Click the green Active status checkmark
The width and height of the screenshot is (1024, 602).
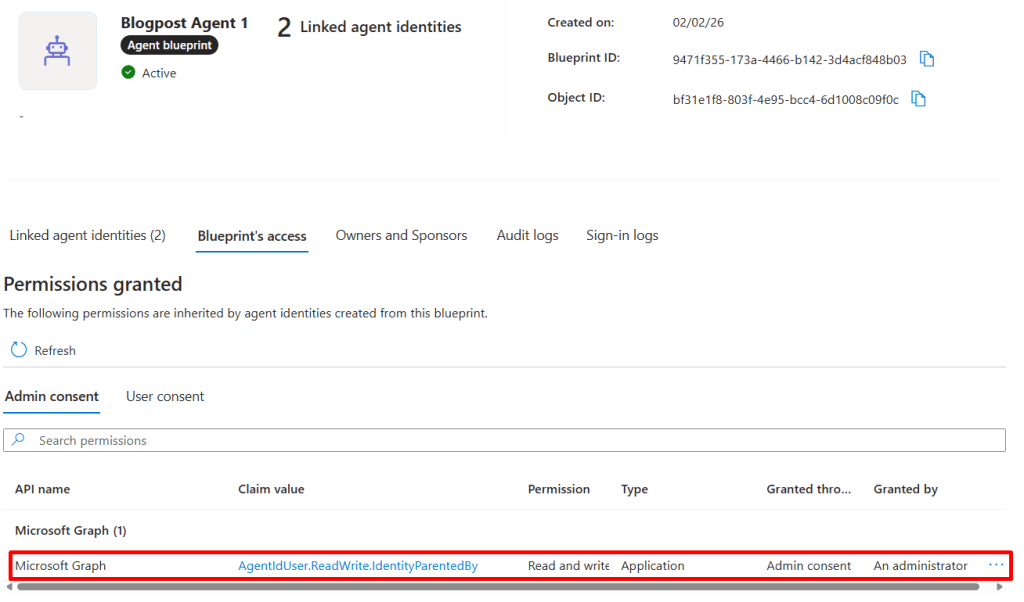tap(128, 73)
